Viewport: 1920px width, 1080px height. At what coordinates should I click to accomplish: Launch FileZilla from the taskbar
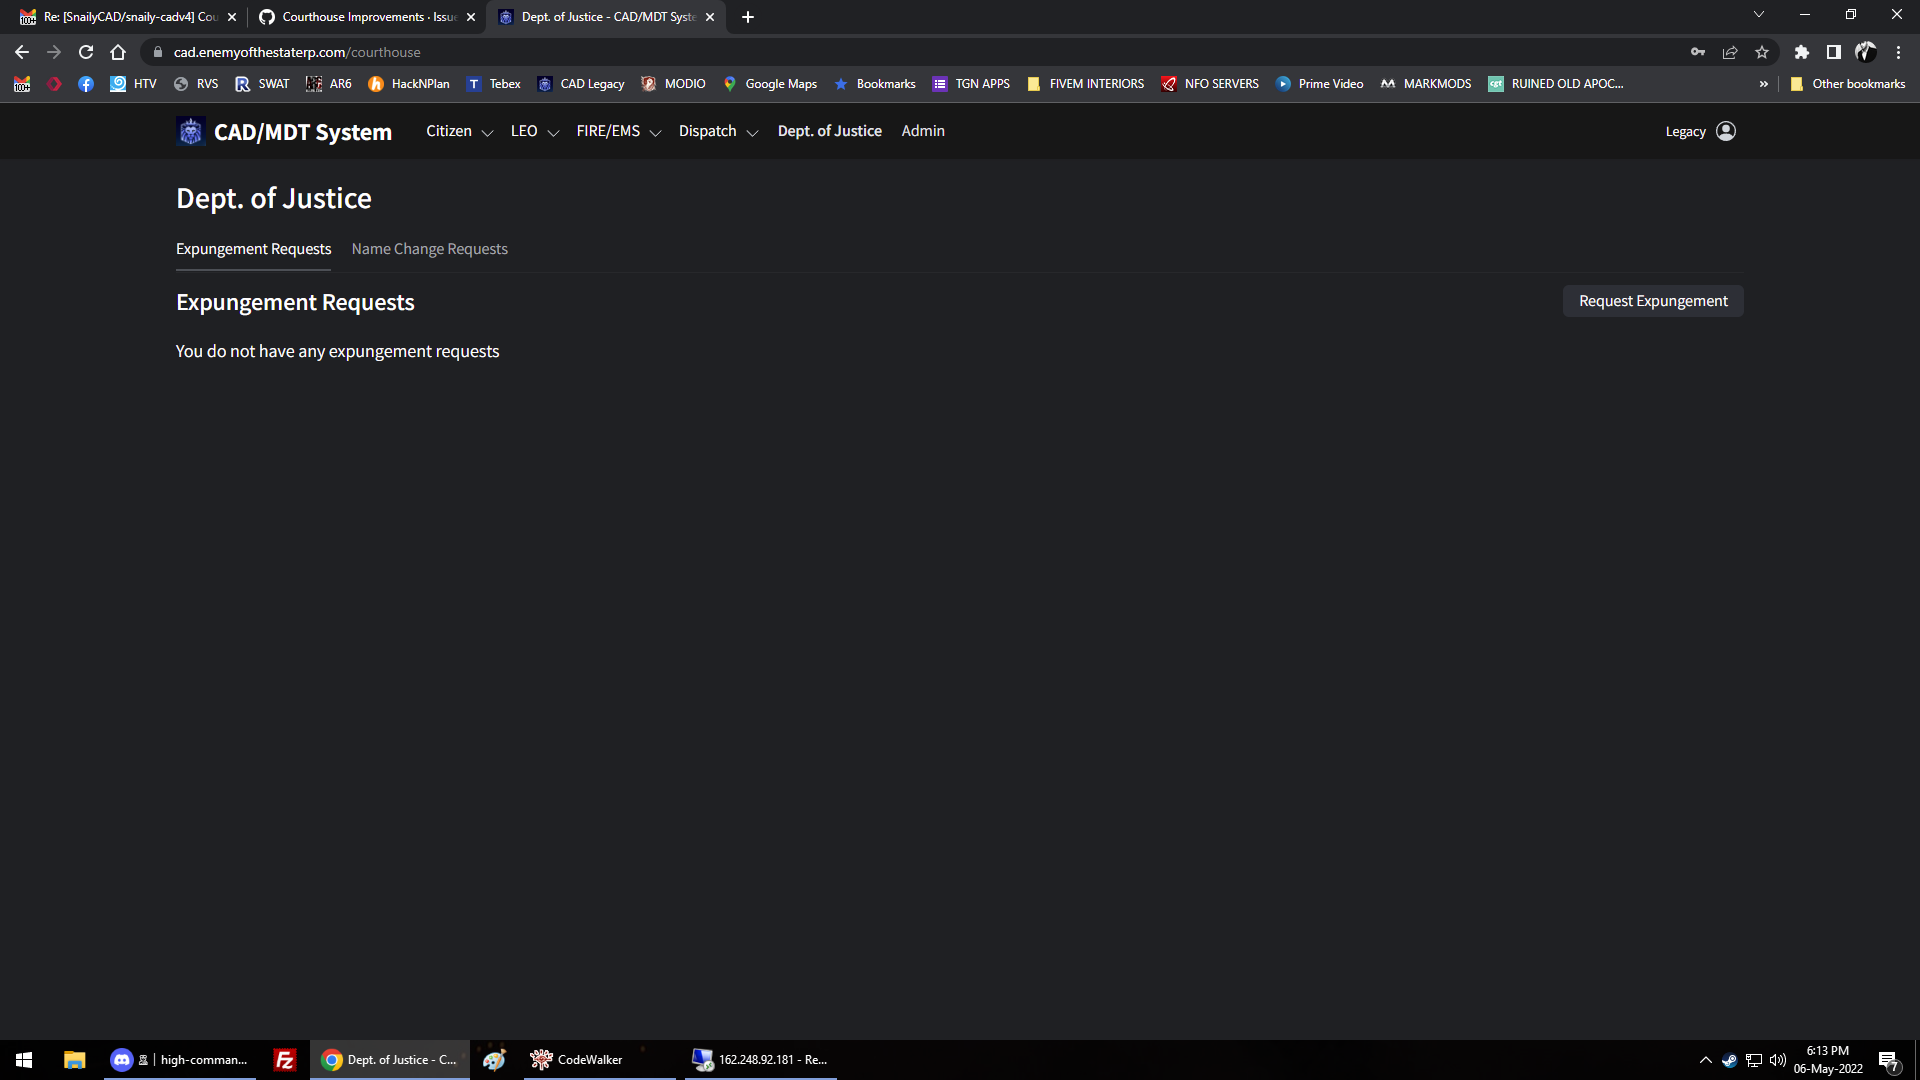[x=285, y=1060]
